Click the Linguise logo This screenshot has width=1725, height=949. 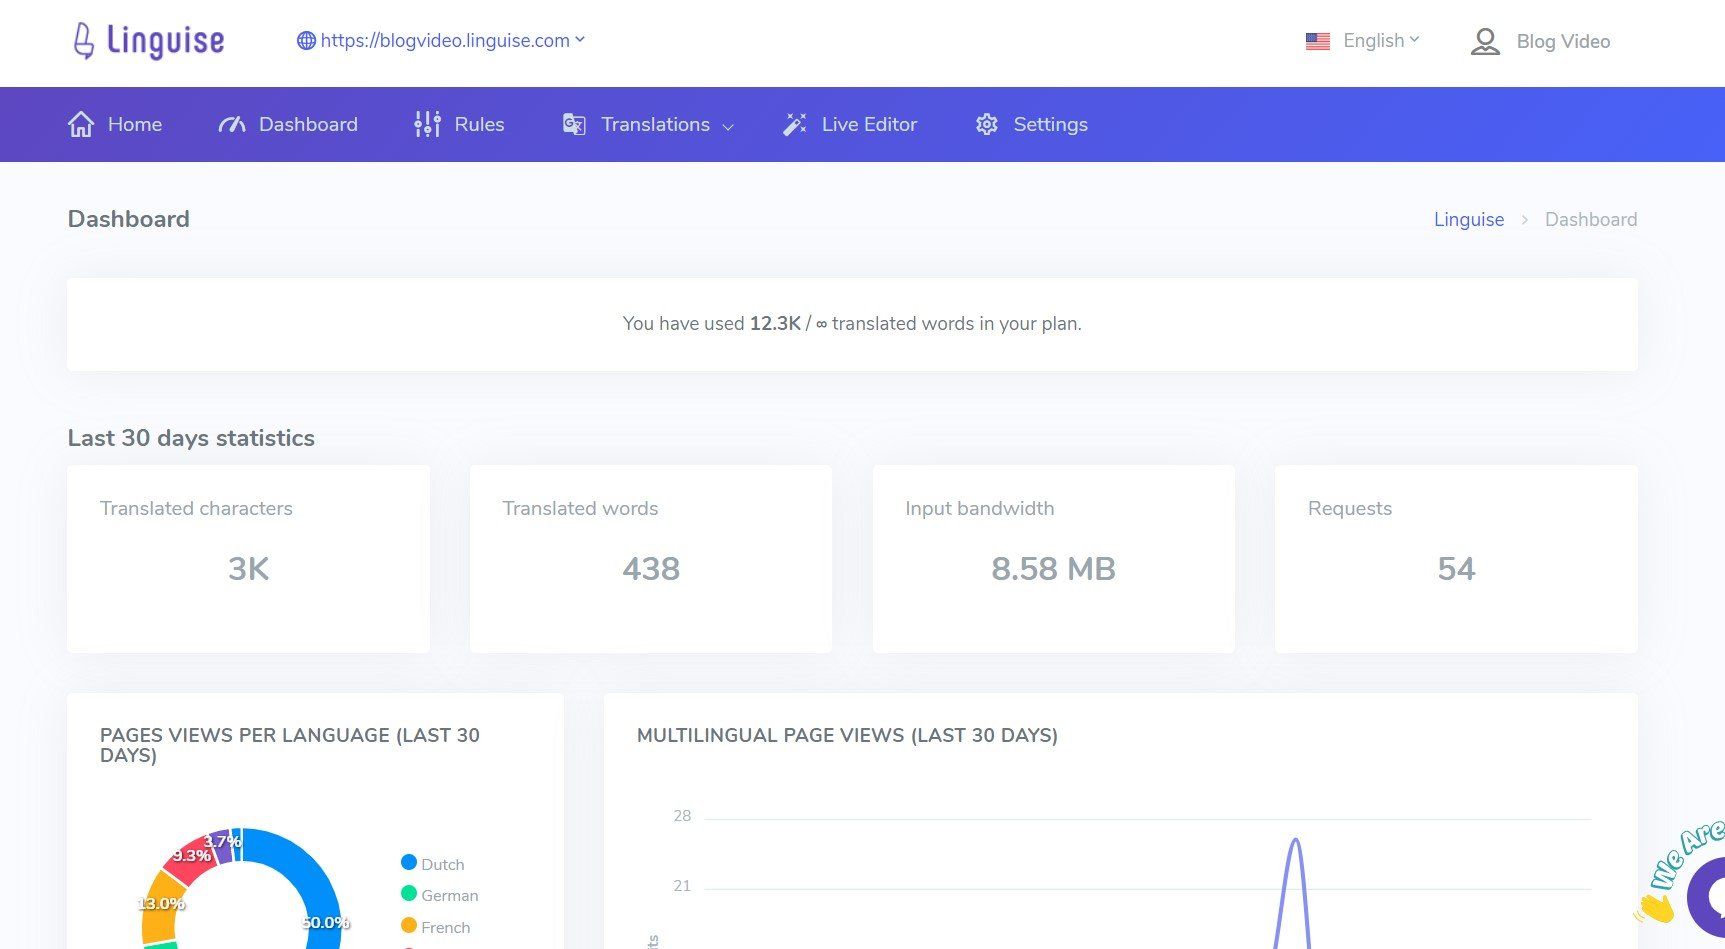pos(149,41)
